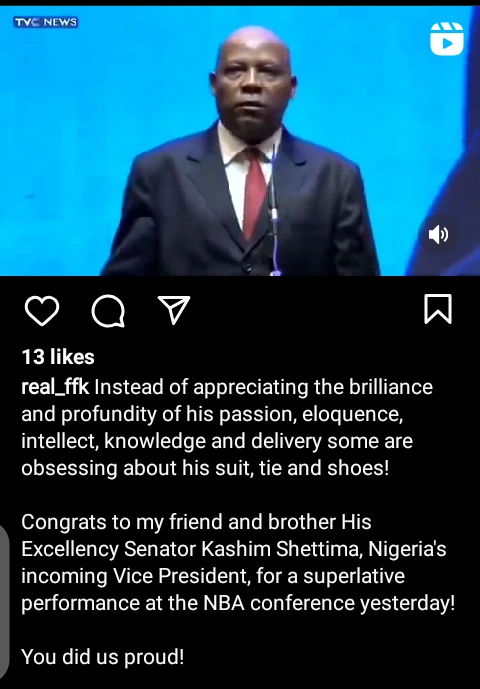Open comments via the speech bubble icon
This screenshot has height=689, width=480.
[x=108, y=311]
